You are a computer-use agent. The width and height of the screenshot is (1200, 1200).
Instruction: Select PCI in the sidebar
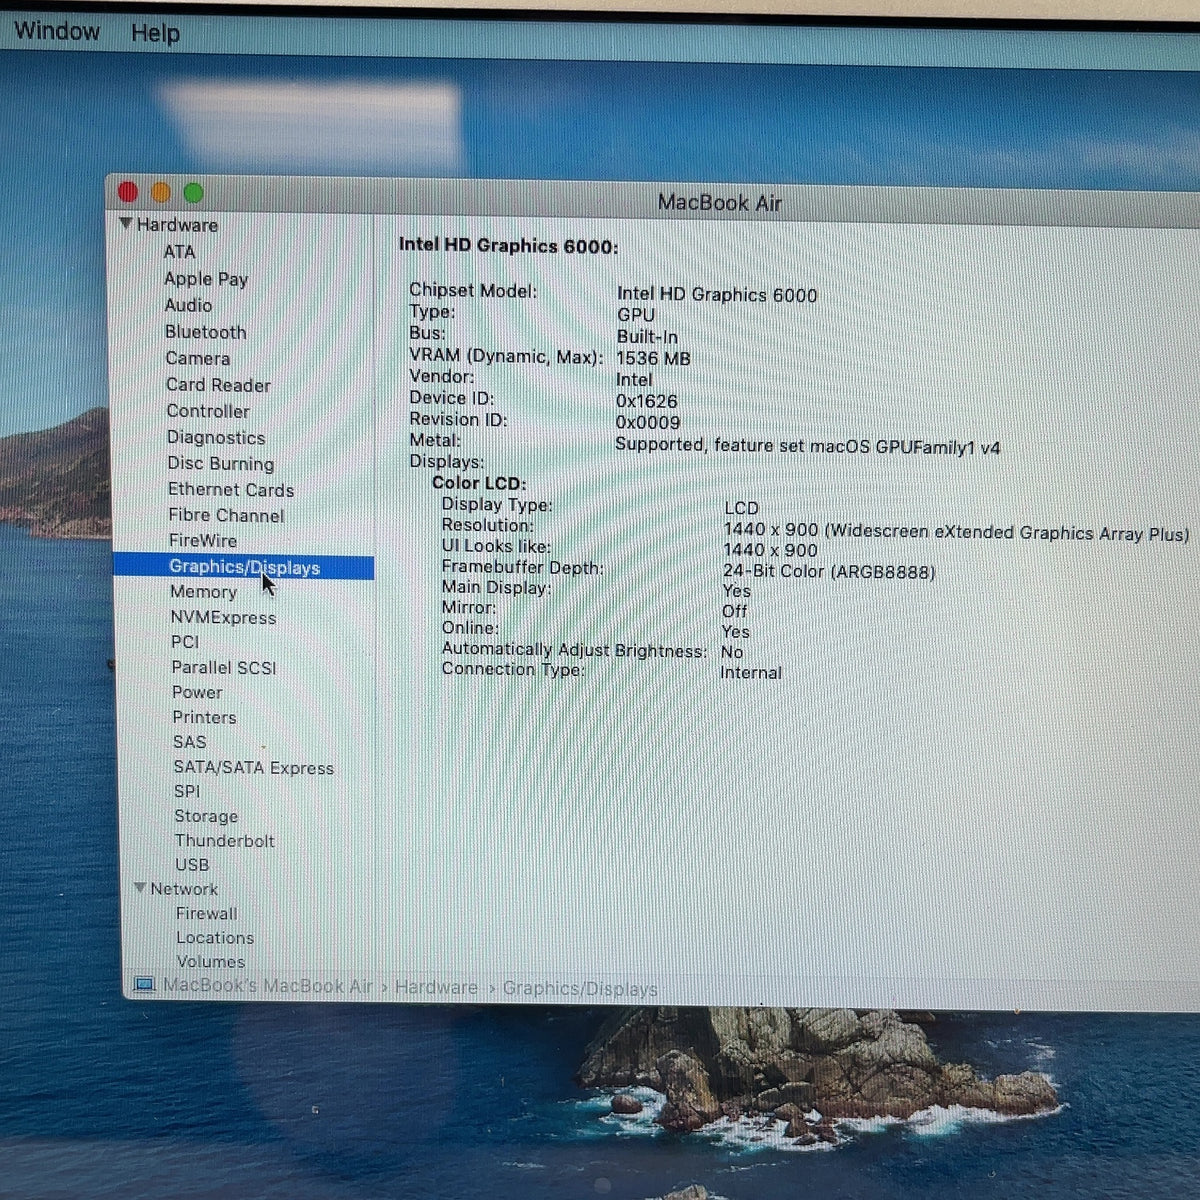[185, 642]
